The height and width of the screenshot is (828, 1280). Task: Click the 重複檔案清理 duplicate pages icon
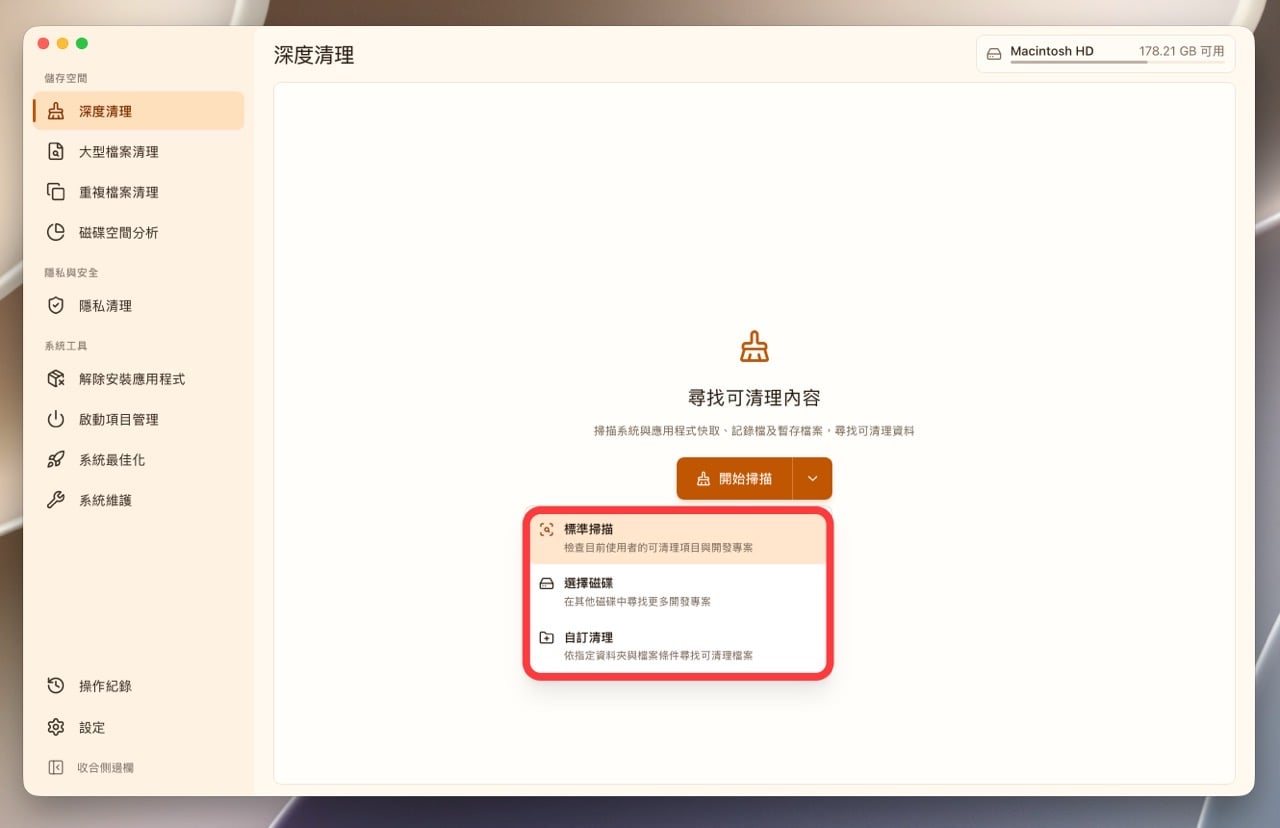point(56,192)
